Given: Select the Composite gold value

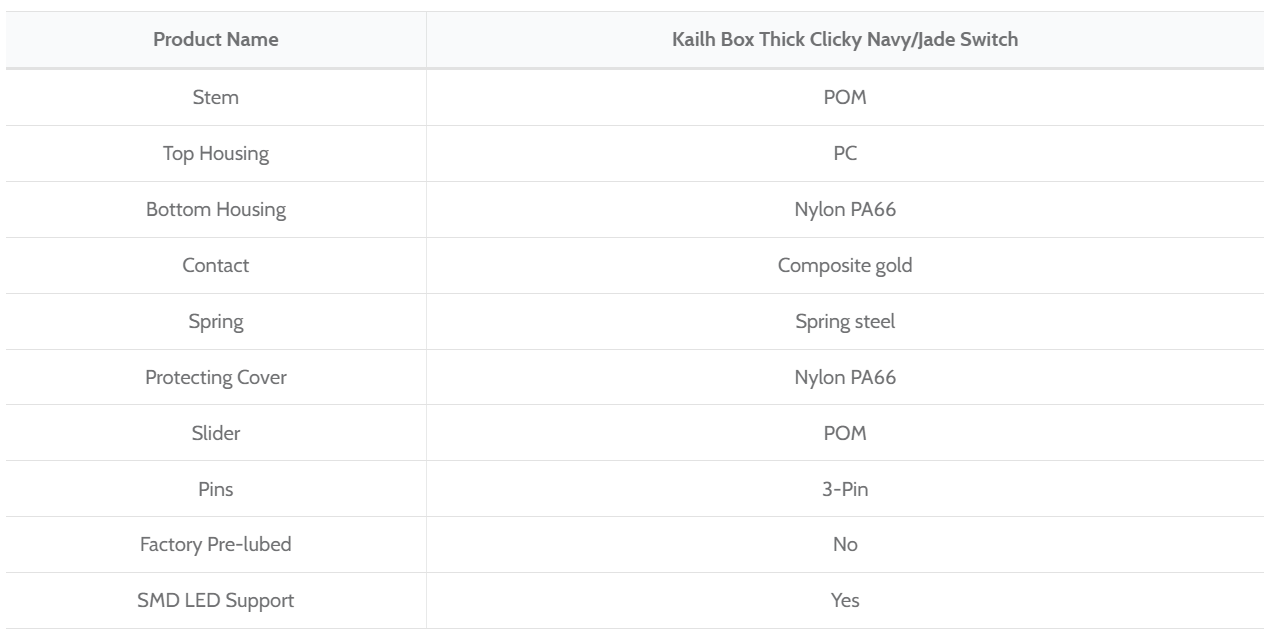Looking at the screenshot, I should [x=845, y=265].
